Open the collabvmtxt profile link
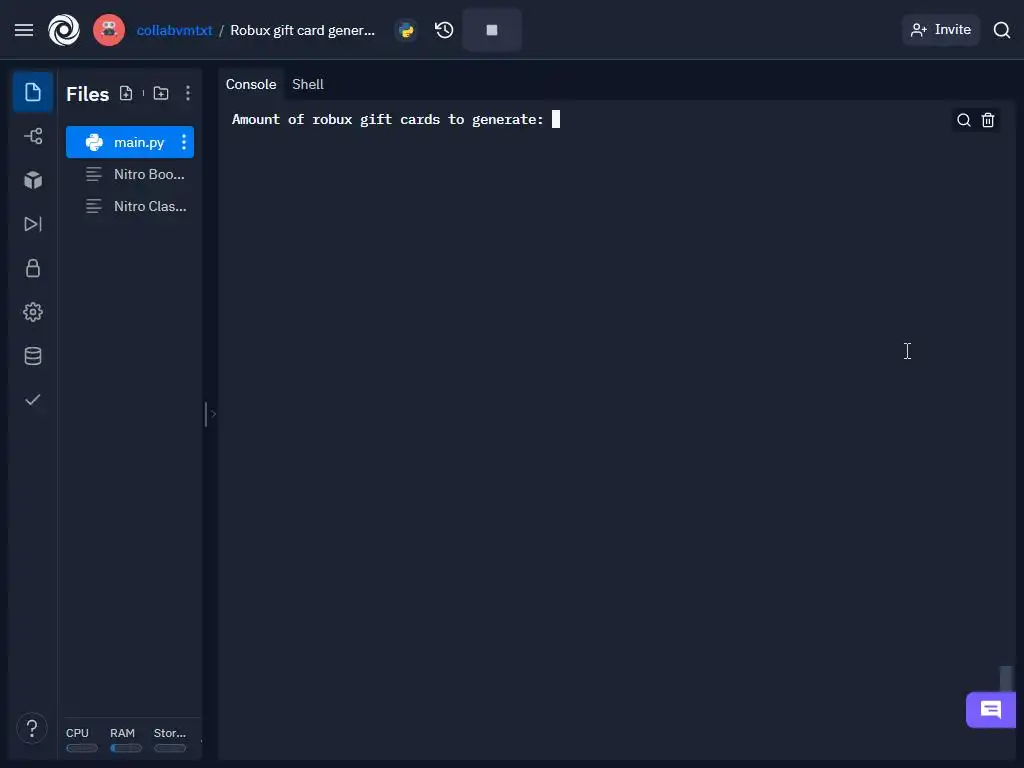 [174, 30]
